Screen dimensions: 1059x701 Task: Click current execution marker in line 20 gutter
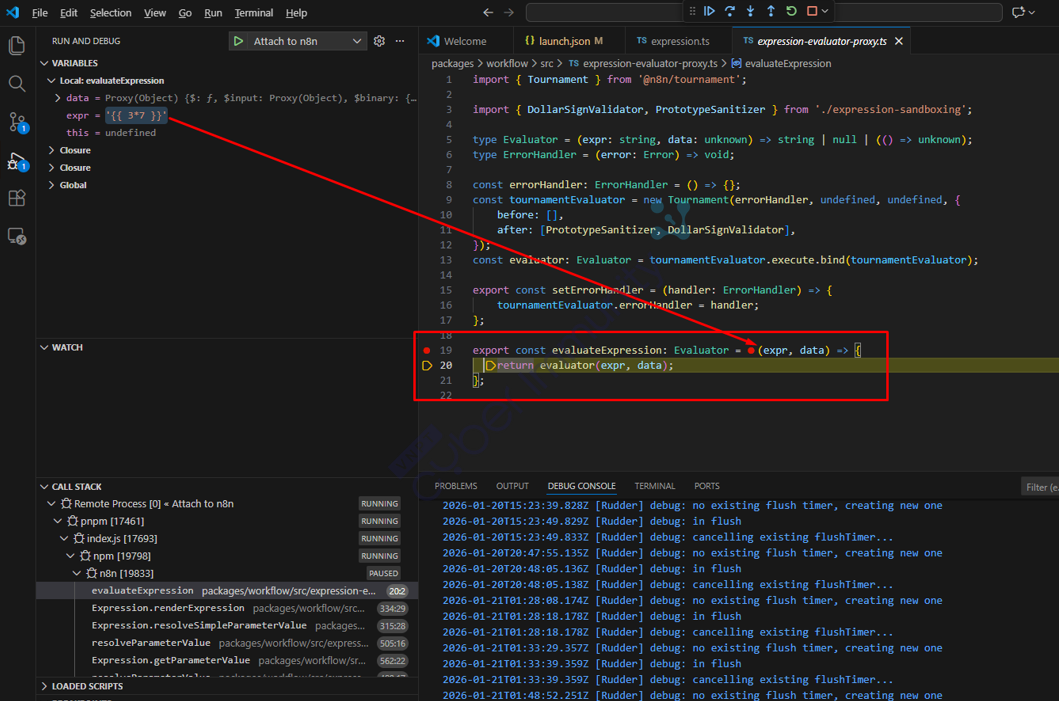tap(427, 365)
